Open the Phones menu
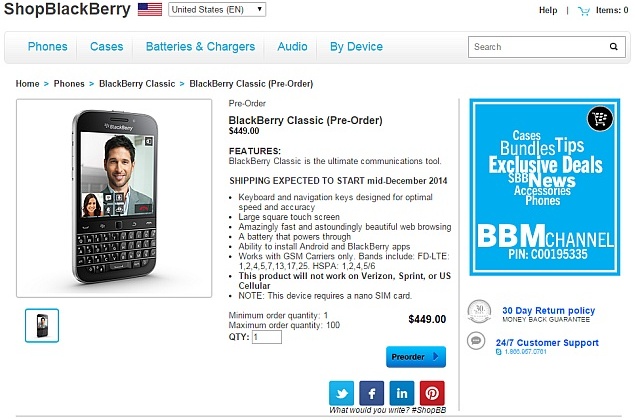Viewport: 635px width, 420px height. pos(47,47)
